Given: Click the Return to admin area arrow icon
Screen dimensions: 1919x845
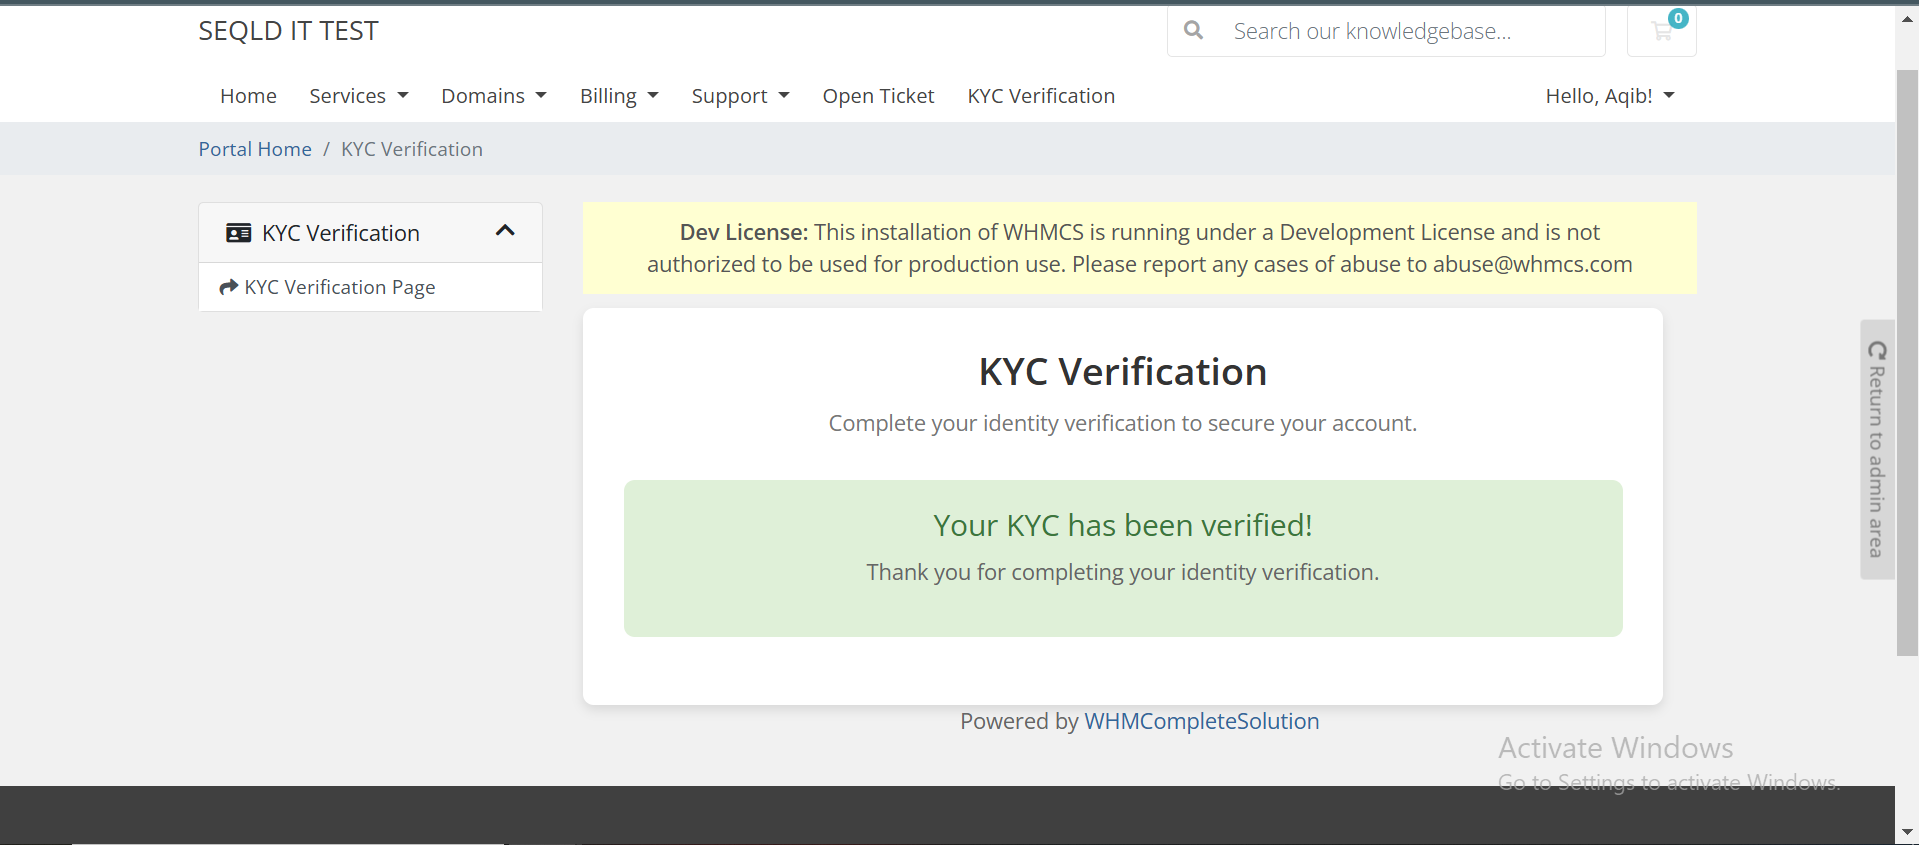Looking at the screenshot, I should [1877, 350].
